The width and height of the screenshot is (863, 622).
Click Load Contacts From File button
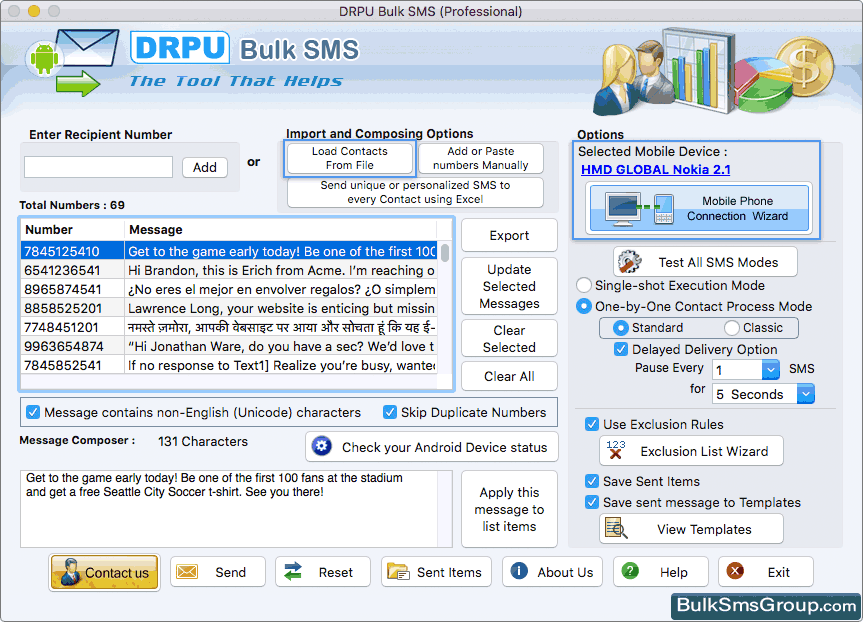[x=349, y=158]
